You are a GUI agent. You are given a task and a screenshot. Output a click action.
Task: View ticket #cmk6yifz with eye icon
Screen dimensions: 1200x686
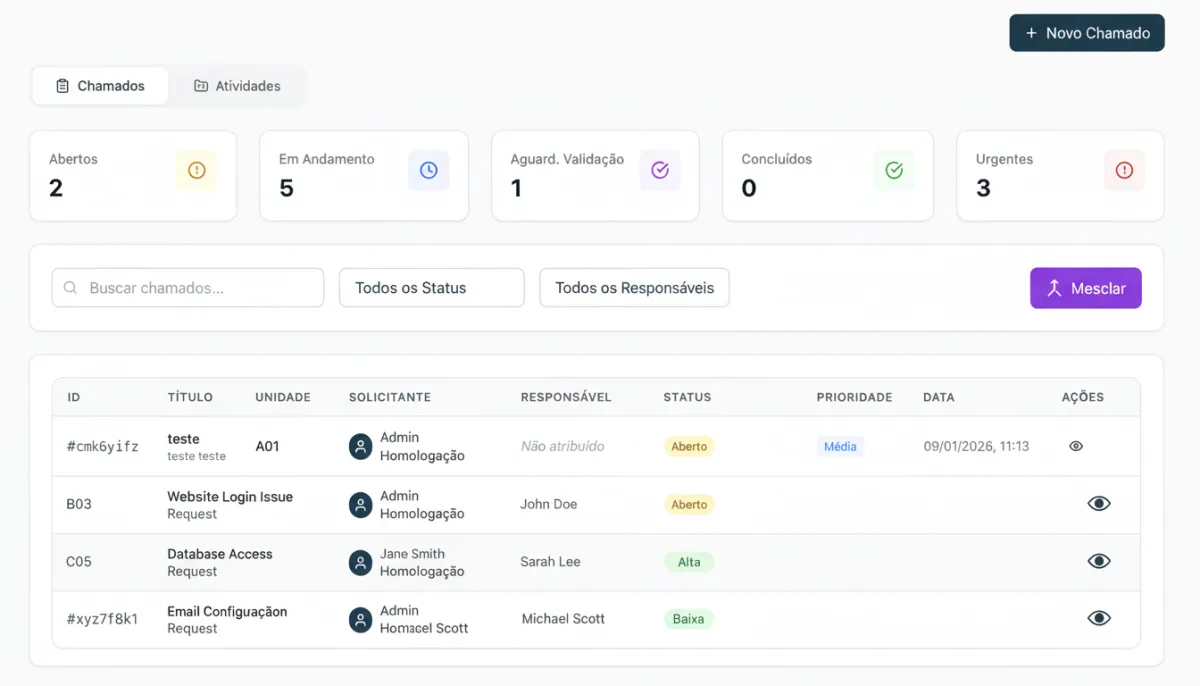click(1076, 446)
